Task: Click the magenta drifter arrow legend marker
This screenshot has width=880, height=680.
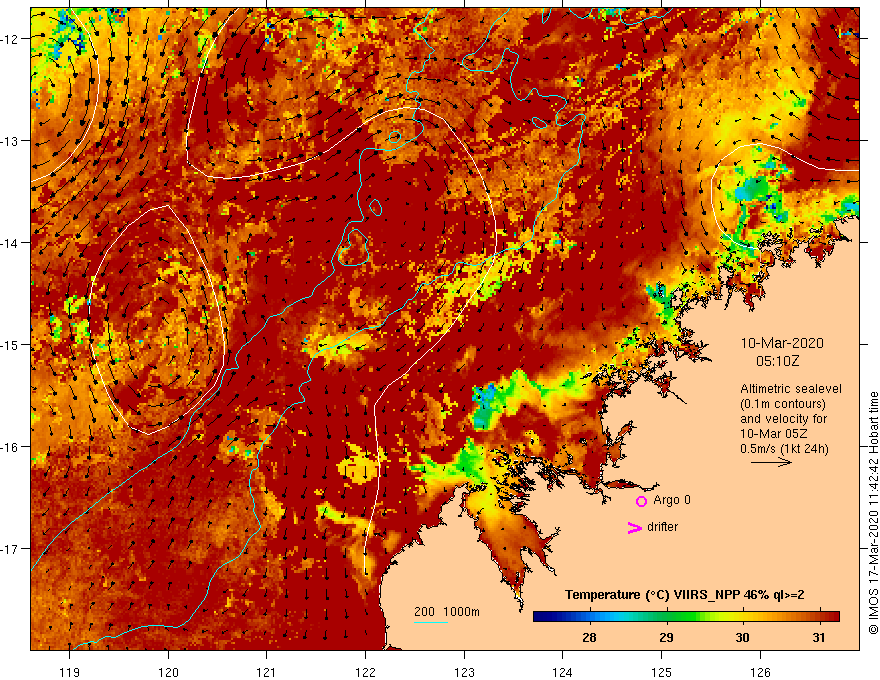Action: [635, 527]
